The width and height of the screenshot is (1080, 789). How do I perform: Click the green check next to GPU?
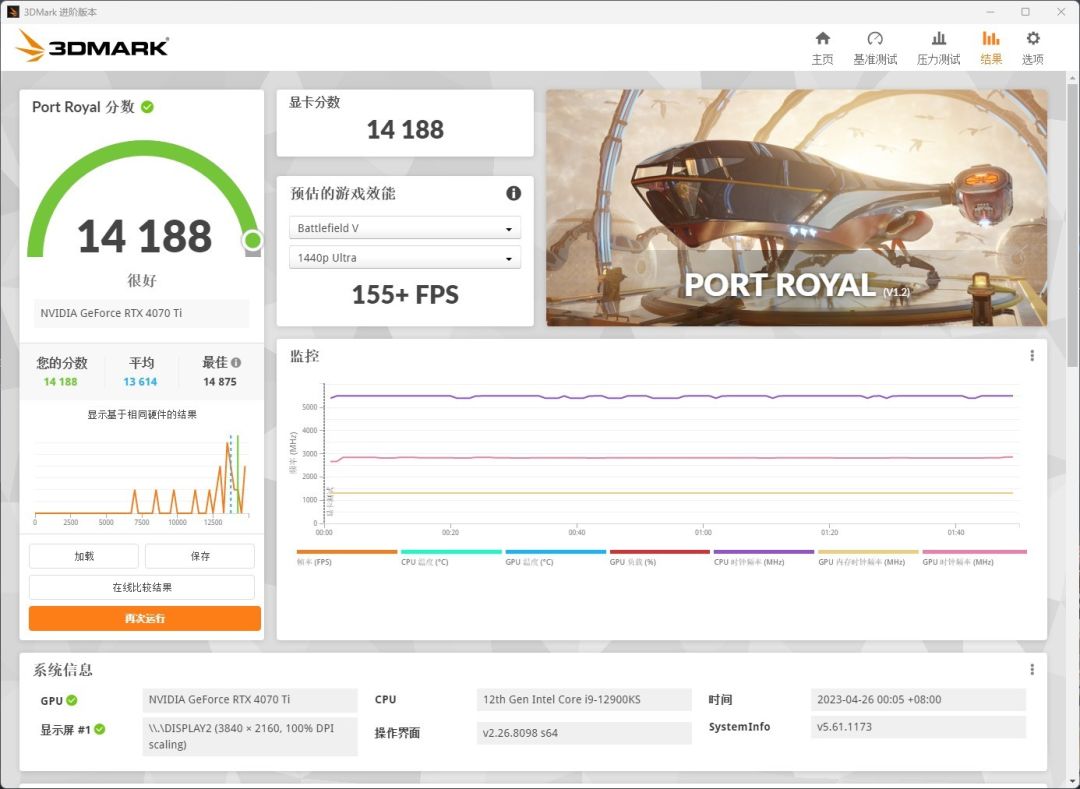click(72, 700)
